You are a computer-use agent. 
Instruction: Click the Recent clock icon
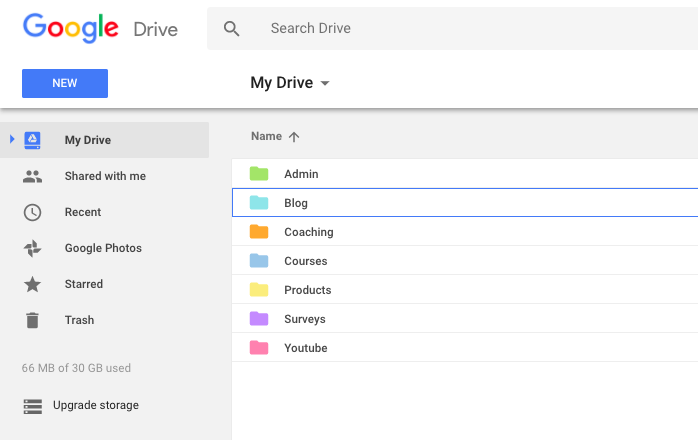coord(32,212)
